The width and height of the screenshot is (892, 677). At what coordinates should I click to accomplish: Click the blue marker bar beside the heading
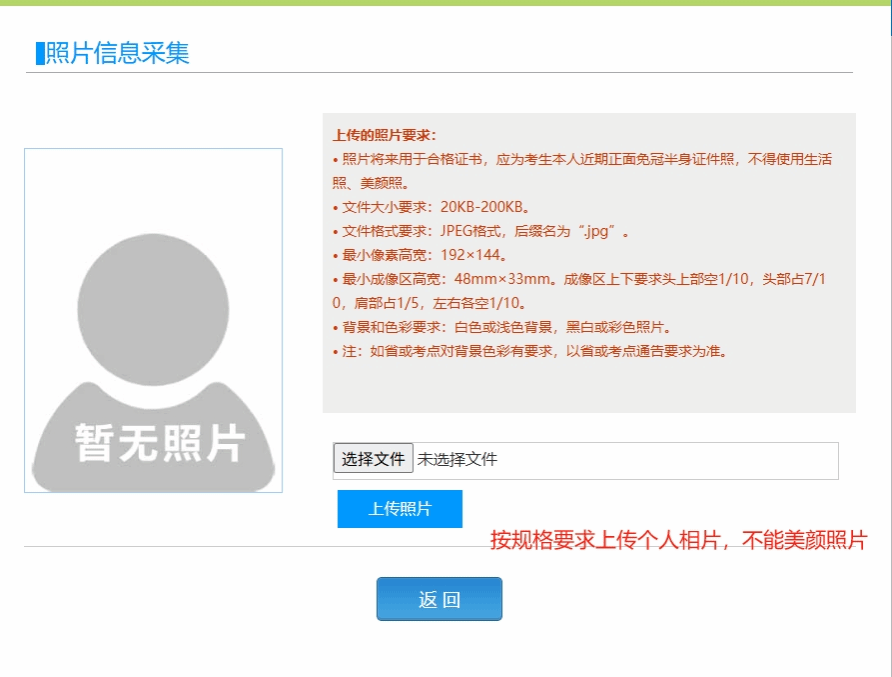click(x=40, y=54)
